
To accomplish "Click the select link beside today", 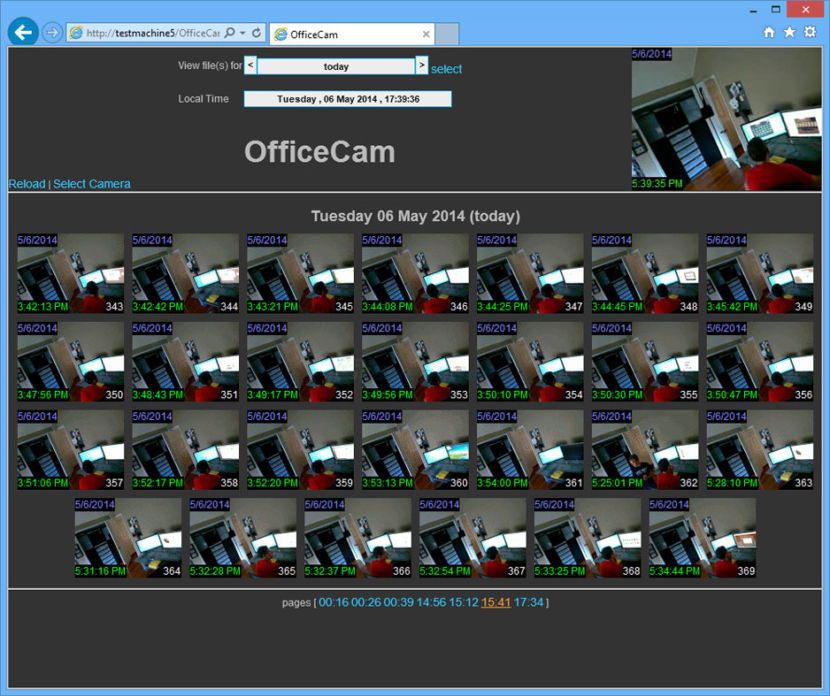I will coord(446,69).
